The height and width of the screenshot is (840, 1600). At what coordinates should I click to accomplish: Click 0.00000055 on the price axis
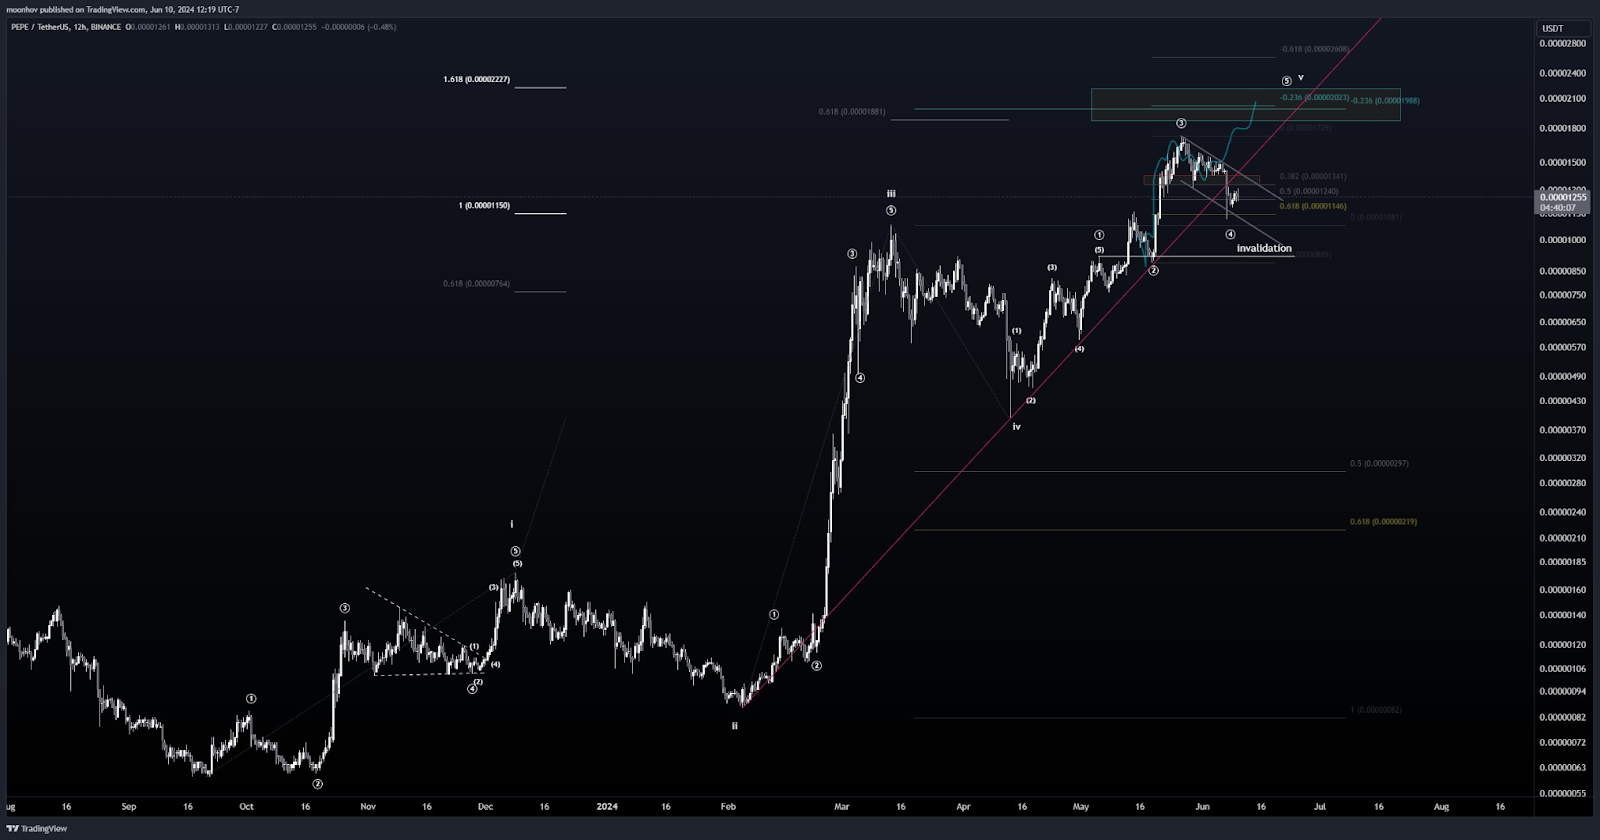pos(1563,793)
